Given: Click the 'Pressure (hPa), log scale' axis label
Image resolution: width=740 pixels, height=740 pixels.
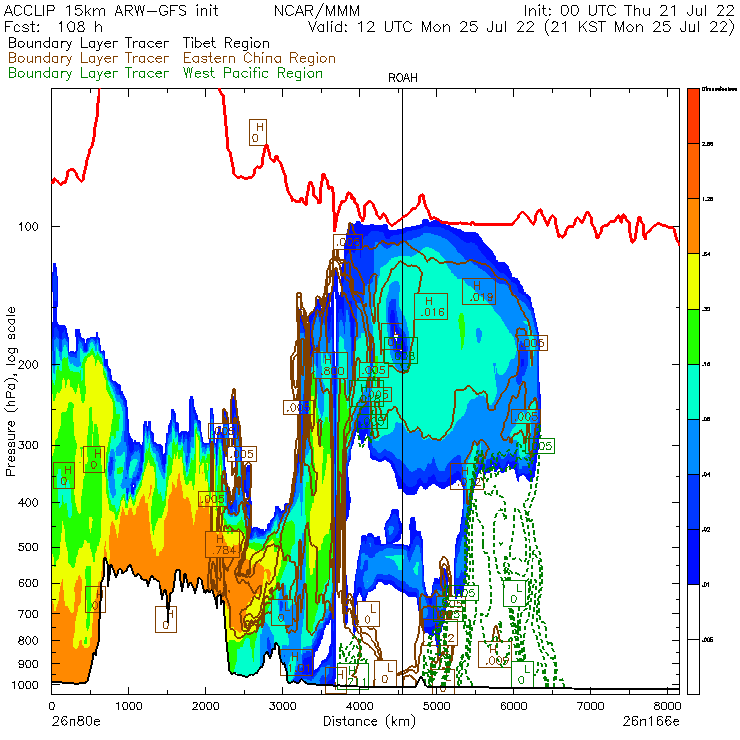Looking at the screenshot, I should tap(11, 391).
